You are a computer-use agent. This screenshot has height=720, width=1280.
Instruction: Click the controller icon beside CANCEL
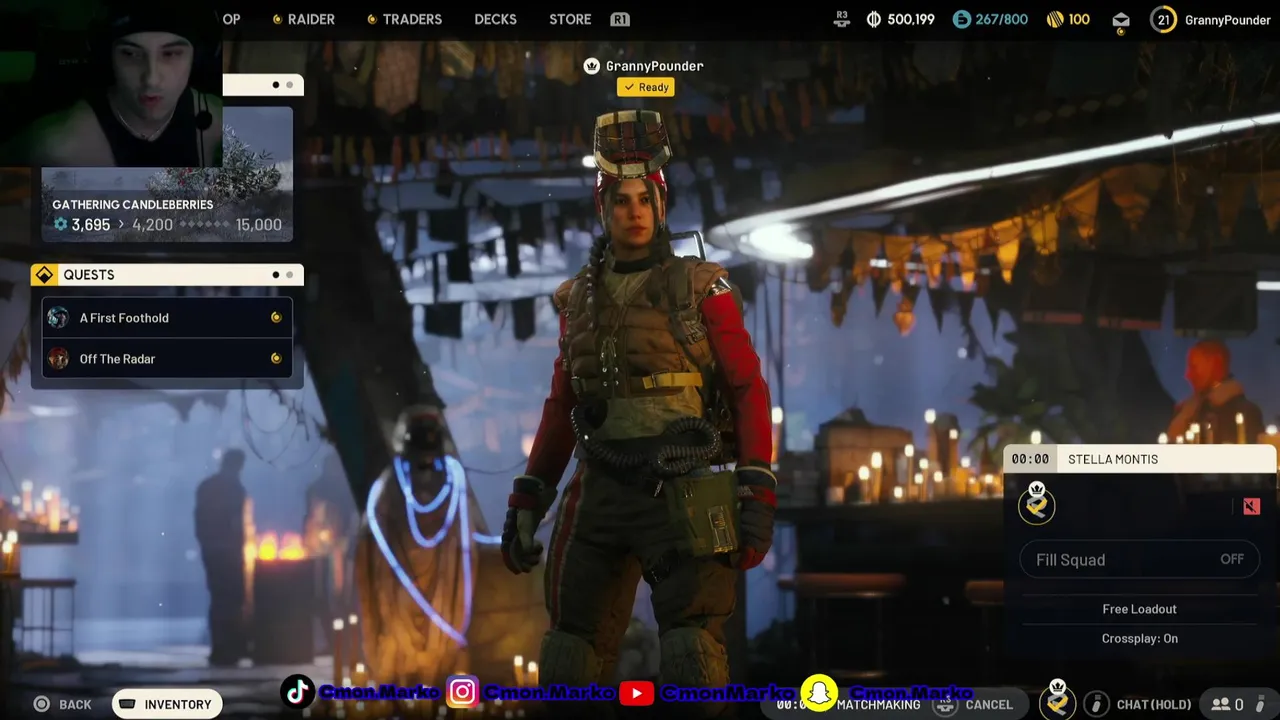[945, 705]
